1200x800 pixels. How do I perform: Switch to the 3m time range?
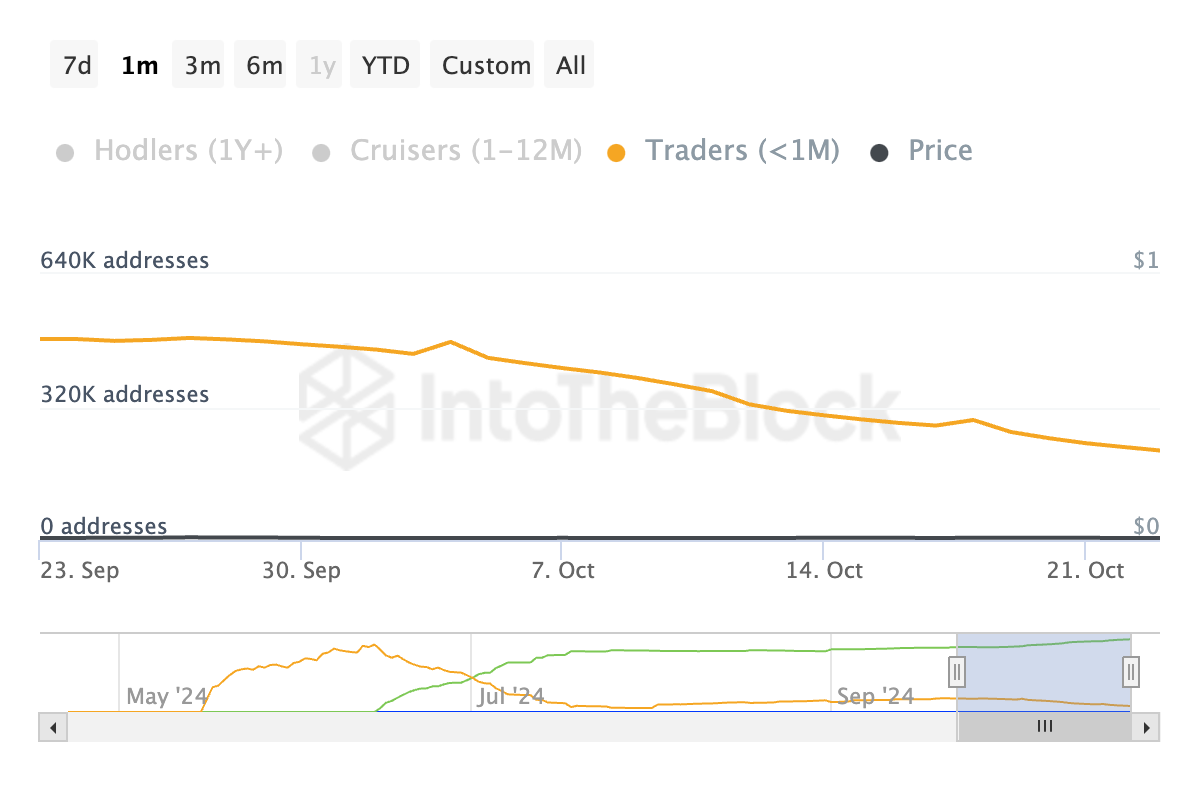202,66
